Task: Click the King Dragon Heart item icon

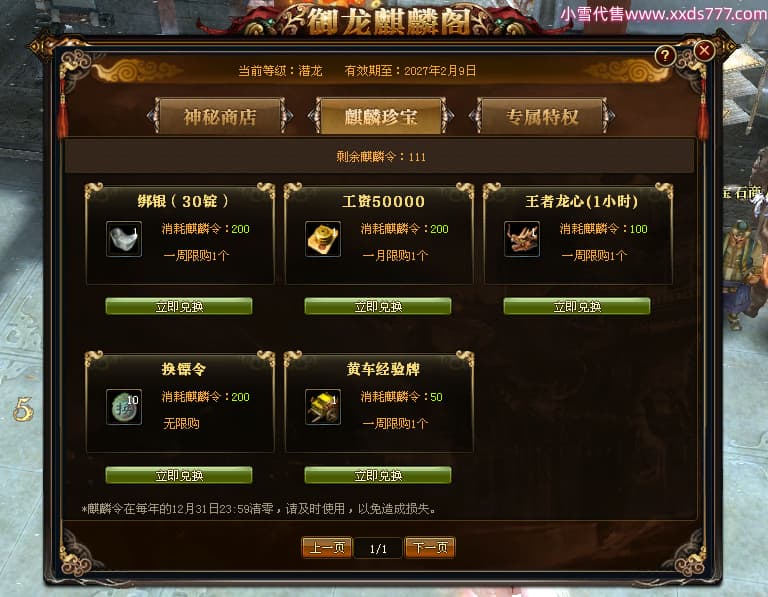Action: pos(522,239)
